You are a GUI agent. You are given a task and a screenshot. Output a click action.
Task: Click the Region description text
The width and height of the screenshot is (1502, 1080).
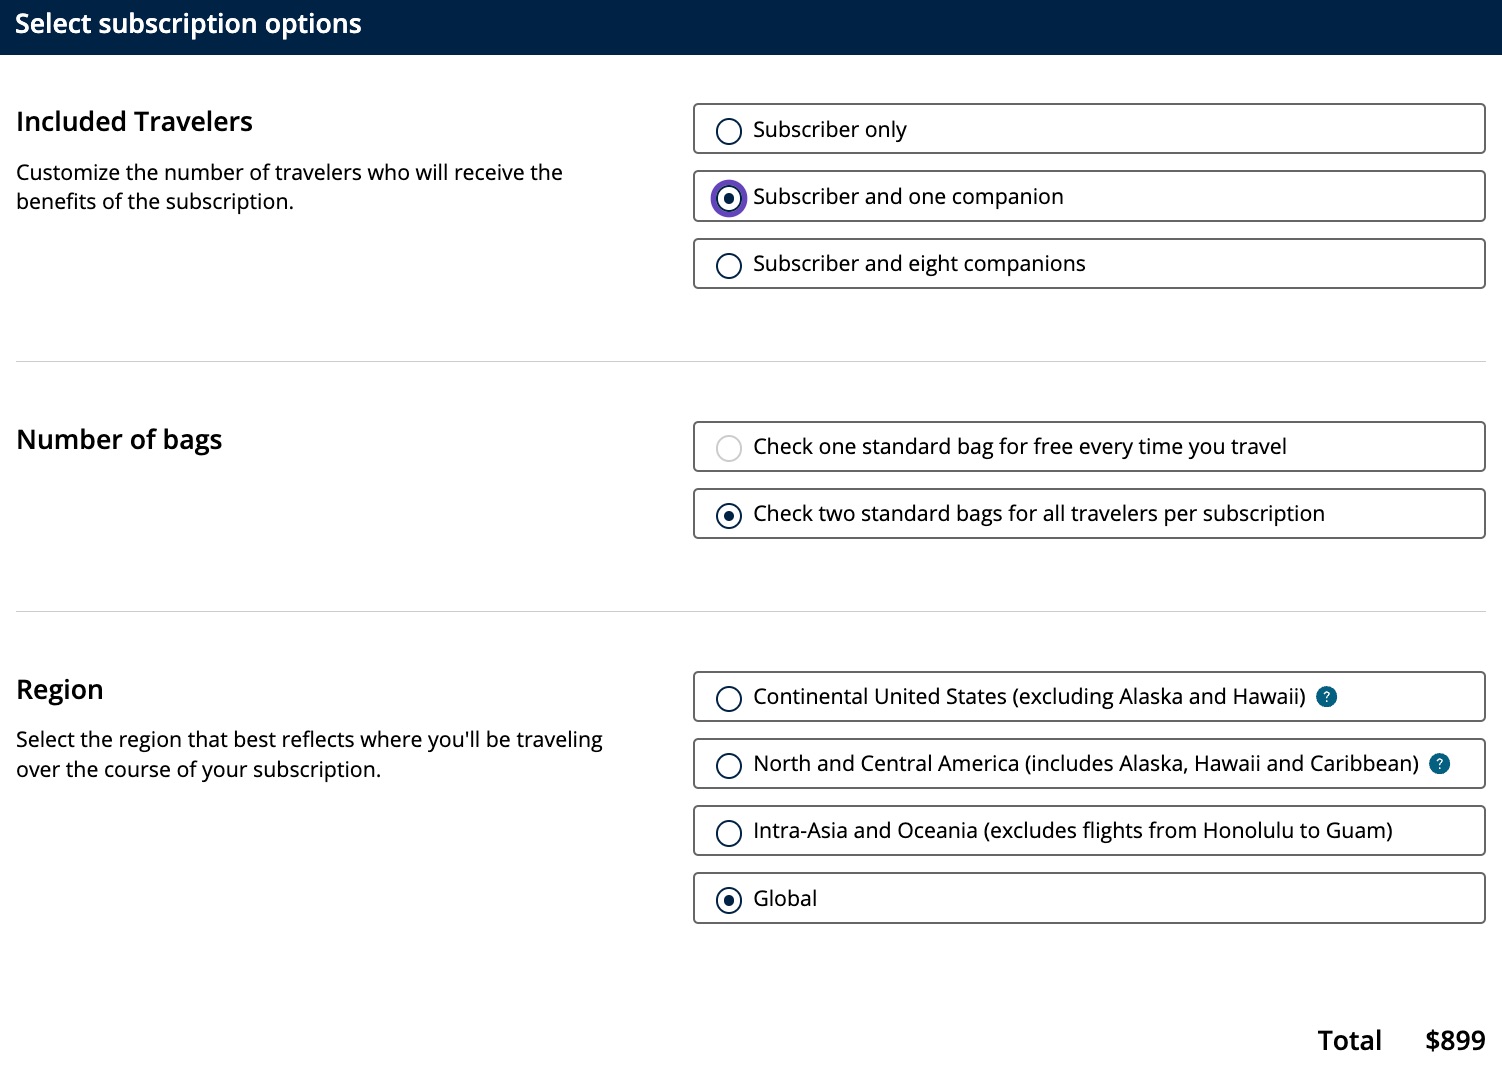point(309,754)
